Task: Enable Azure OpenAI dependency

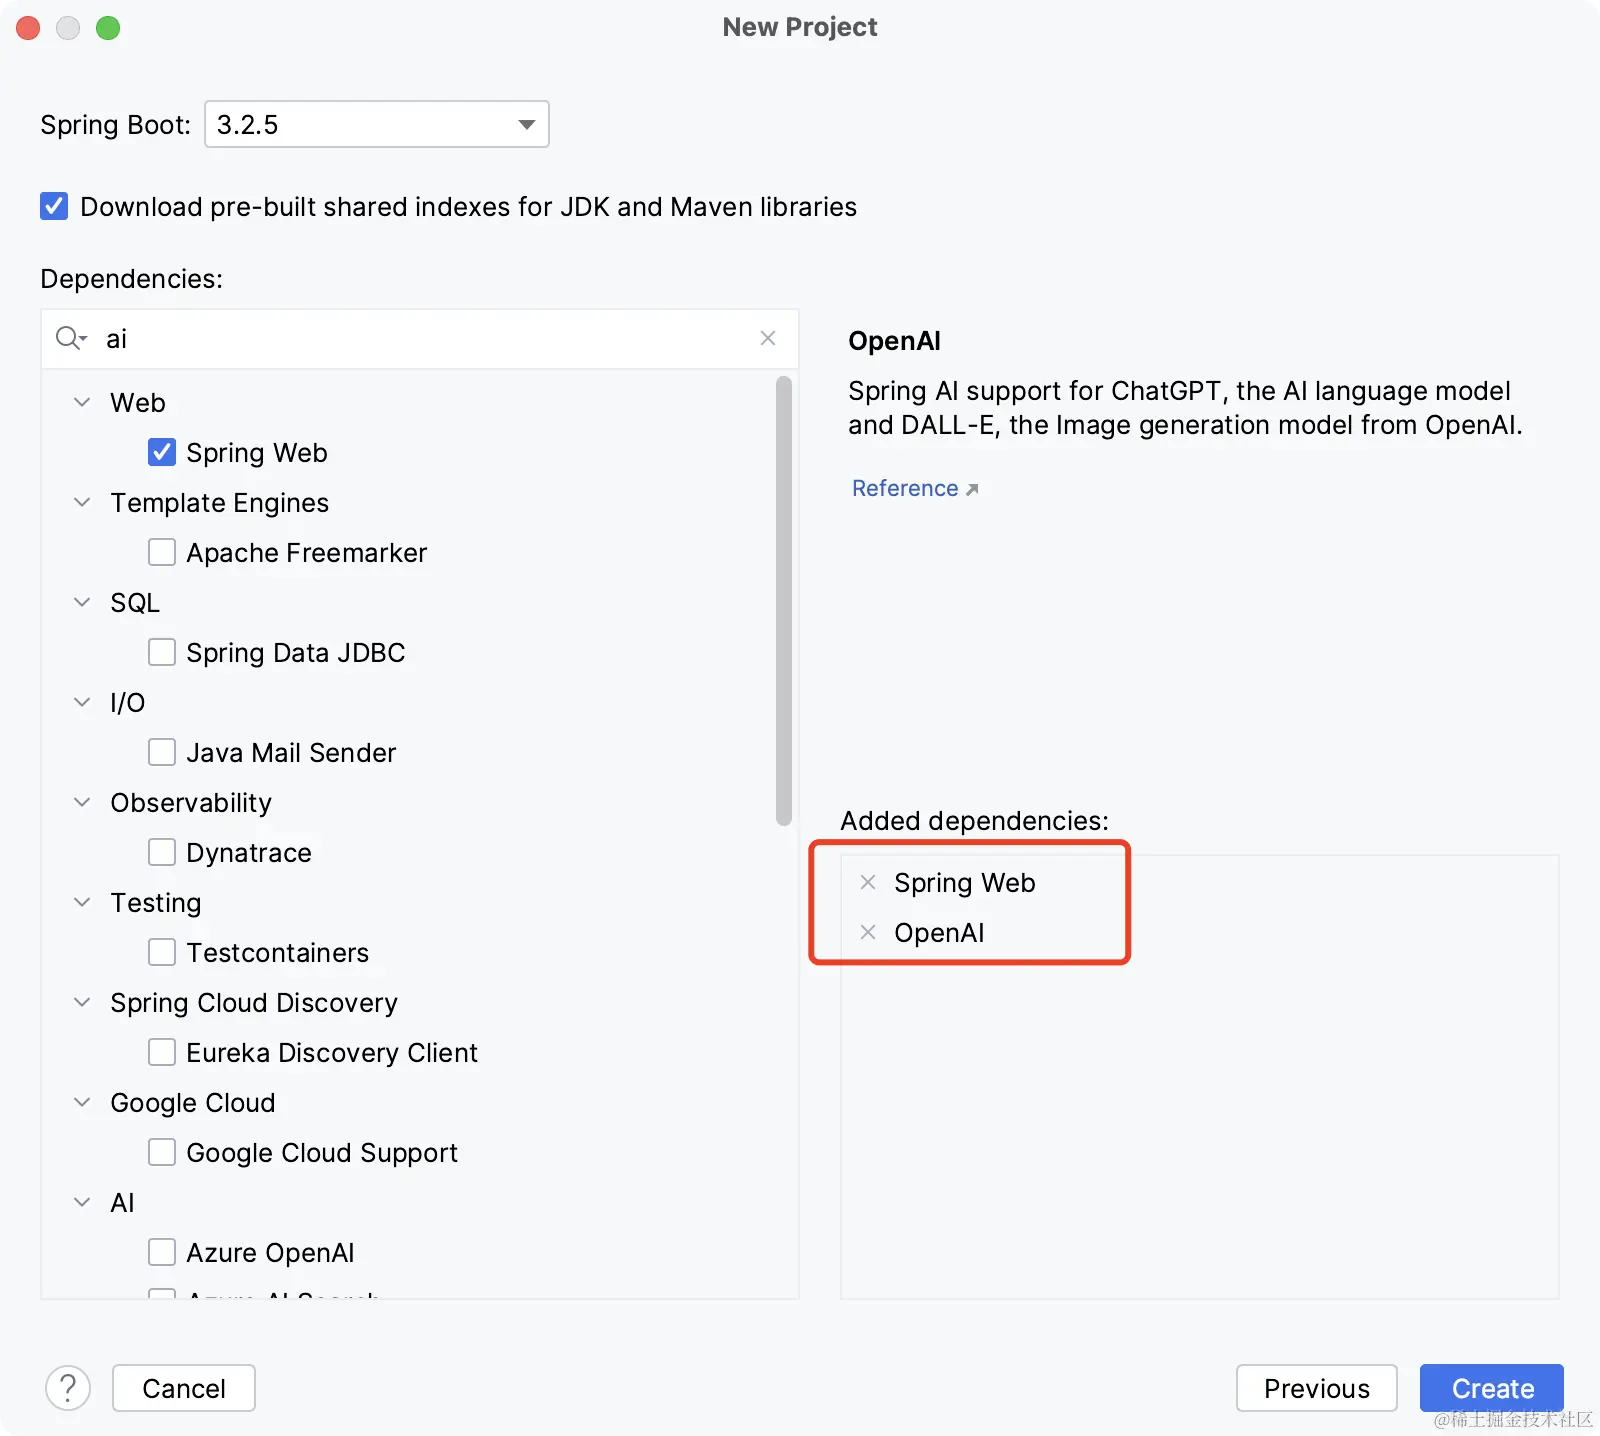Action: (x=162, y=1252)
